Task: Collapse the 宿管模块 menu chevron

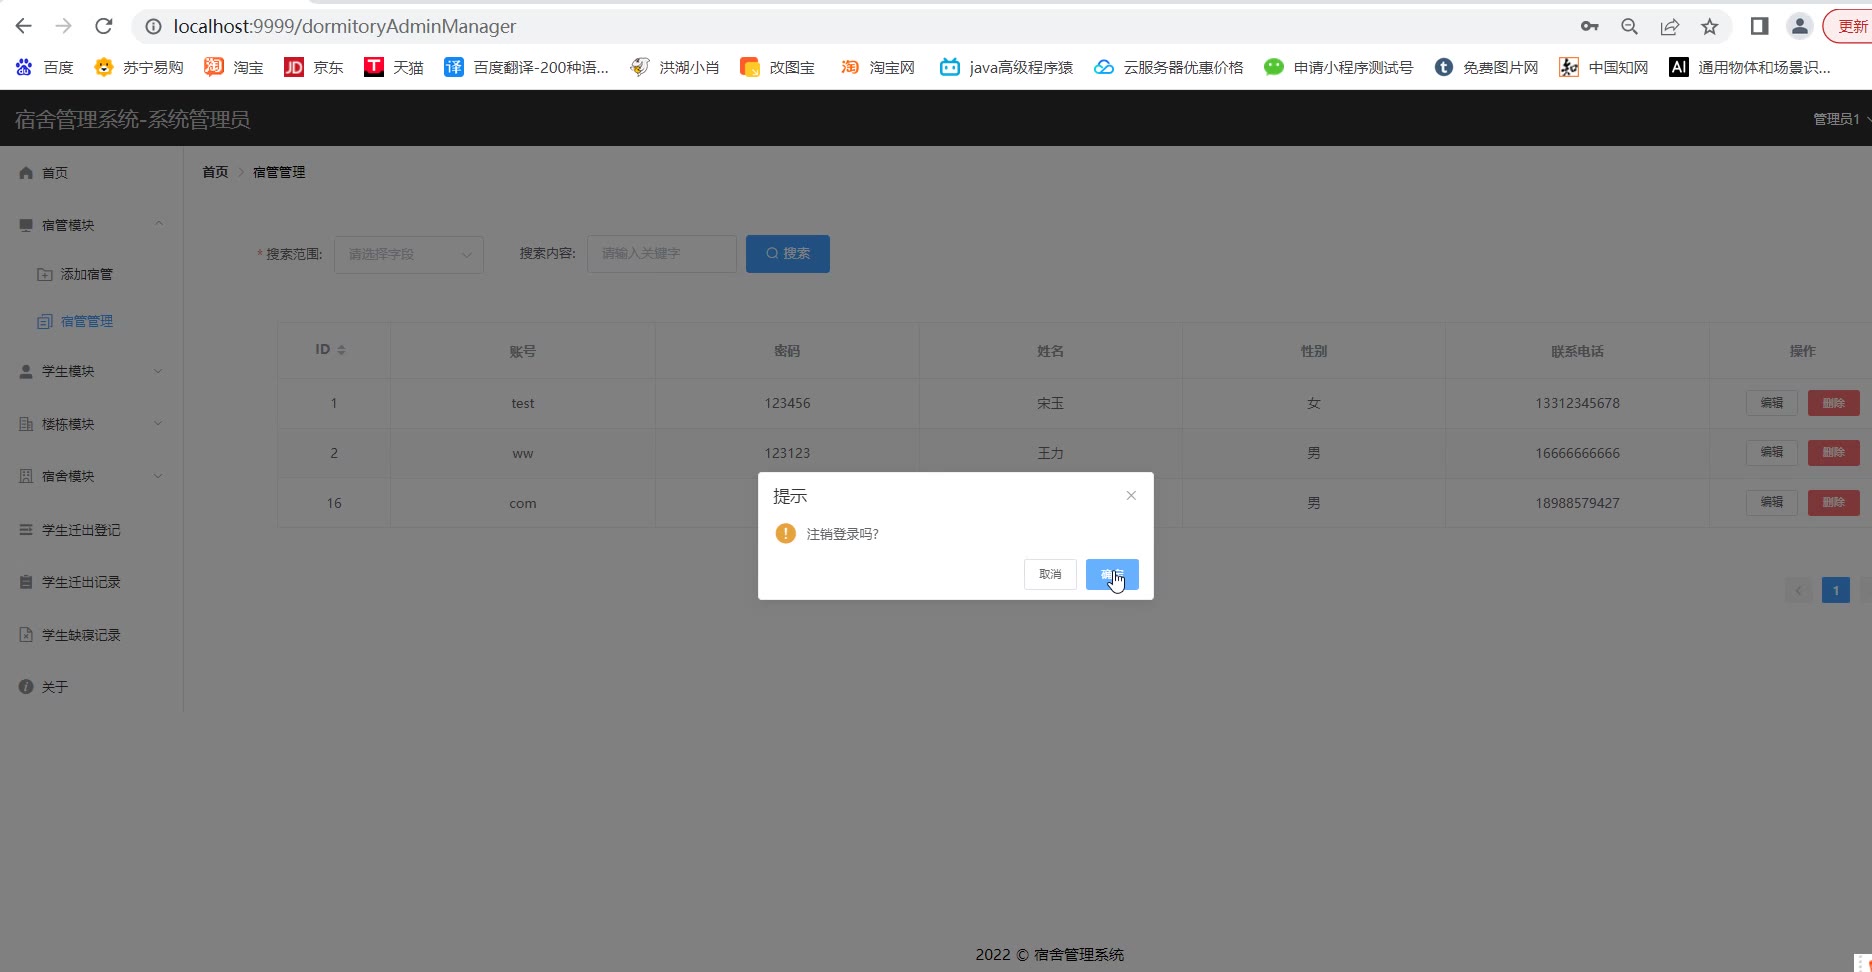Action: tap(159, 224)
